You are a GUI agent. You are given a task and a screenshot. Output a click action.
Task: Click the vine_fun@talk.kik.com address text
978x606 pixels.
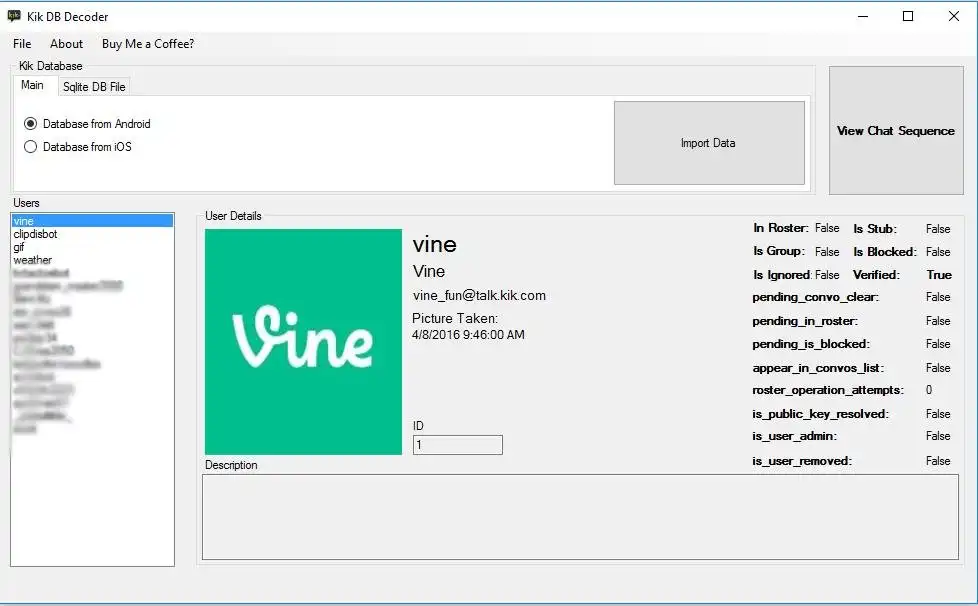(x=479, y=296)
